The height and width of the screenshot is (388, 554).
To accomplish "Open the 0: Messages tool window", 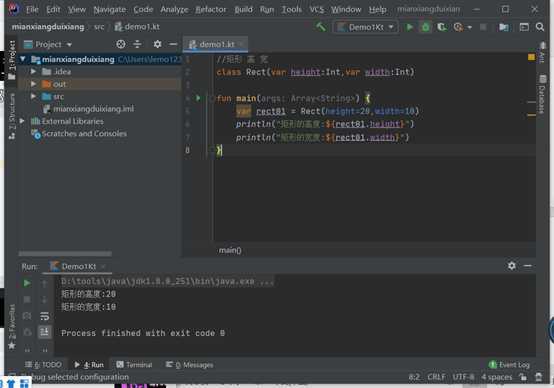I will click(x=189, y=365).
